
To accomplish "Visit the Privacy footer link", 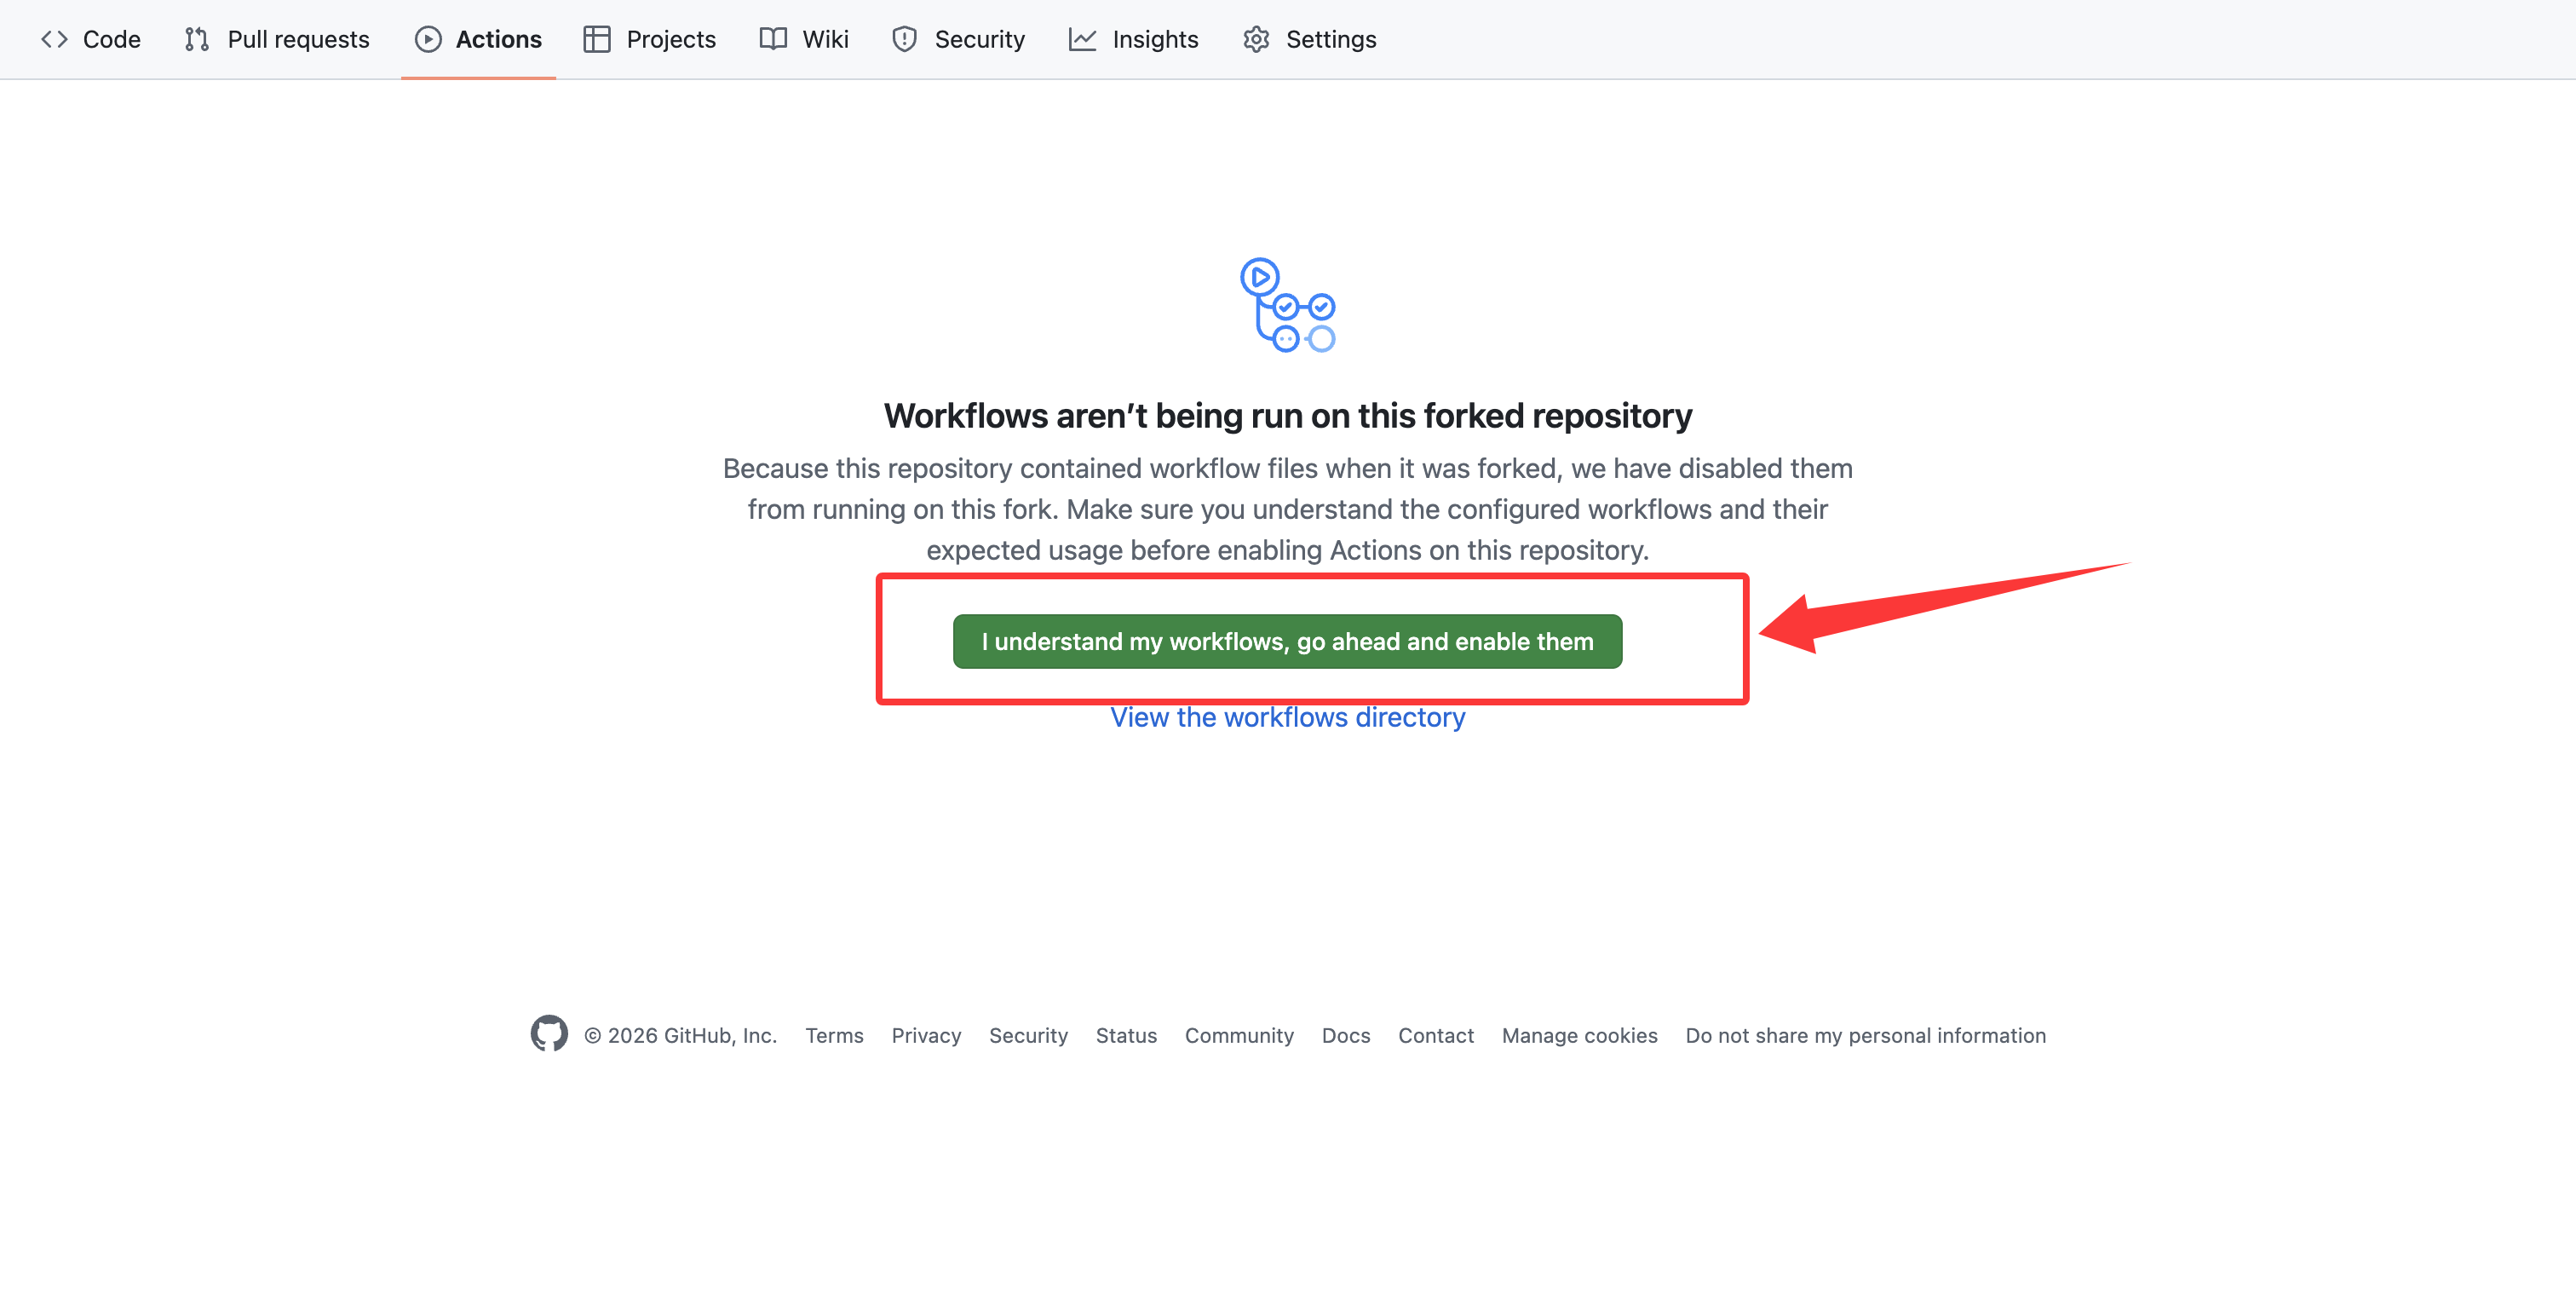I will [926, 1035].
